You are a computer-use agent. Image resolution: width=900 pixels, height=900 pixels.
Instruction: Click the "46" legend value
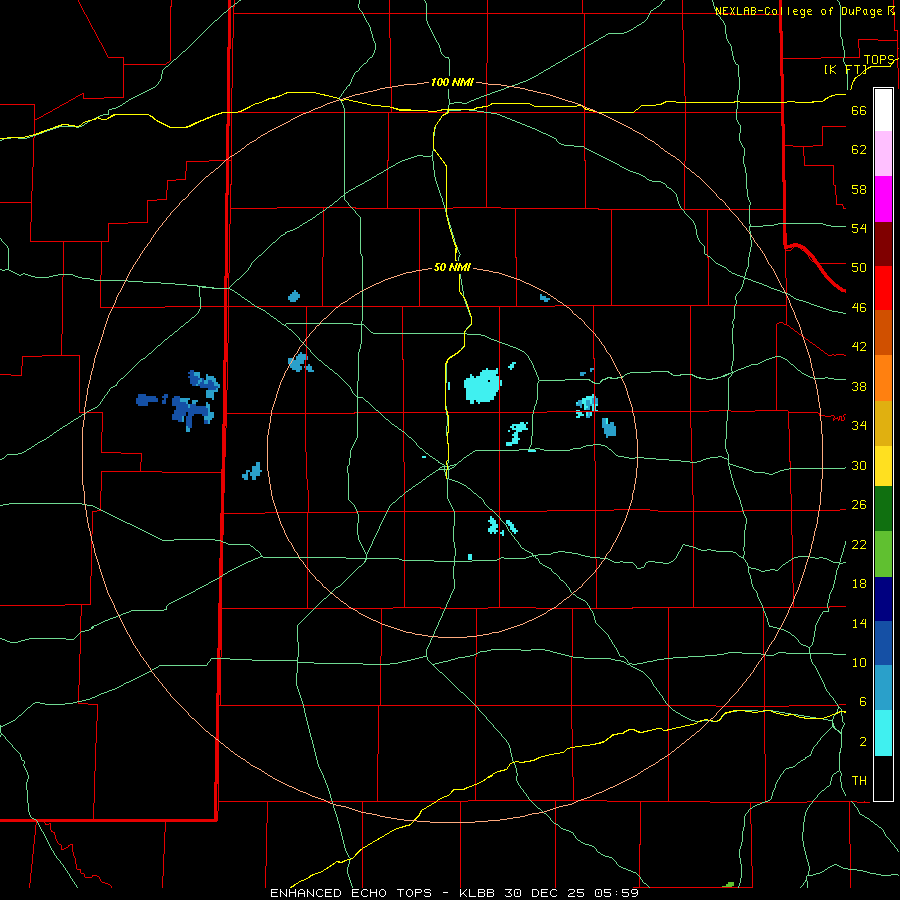(859, 308)
